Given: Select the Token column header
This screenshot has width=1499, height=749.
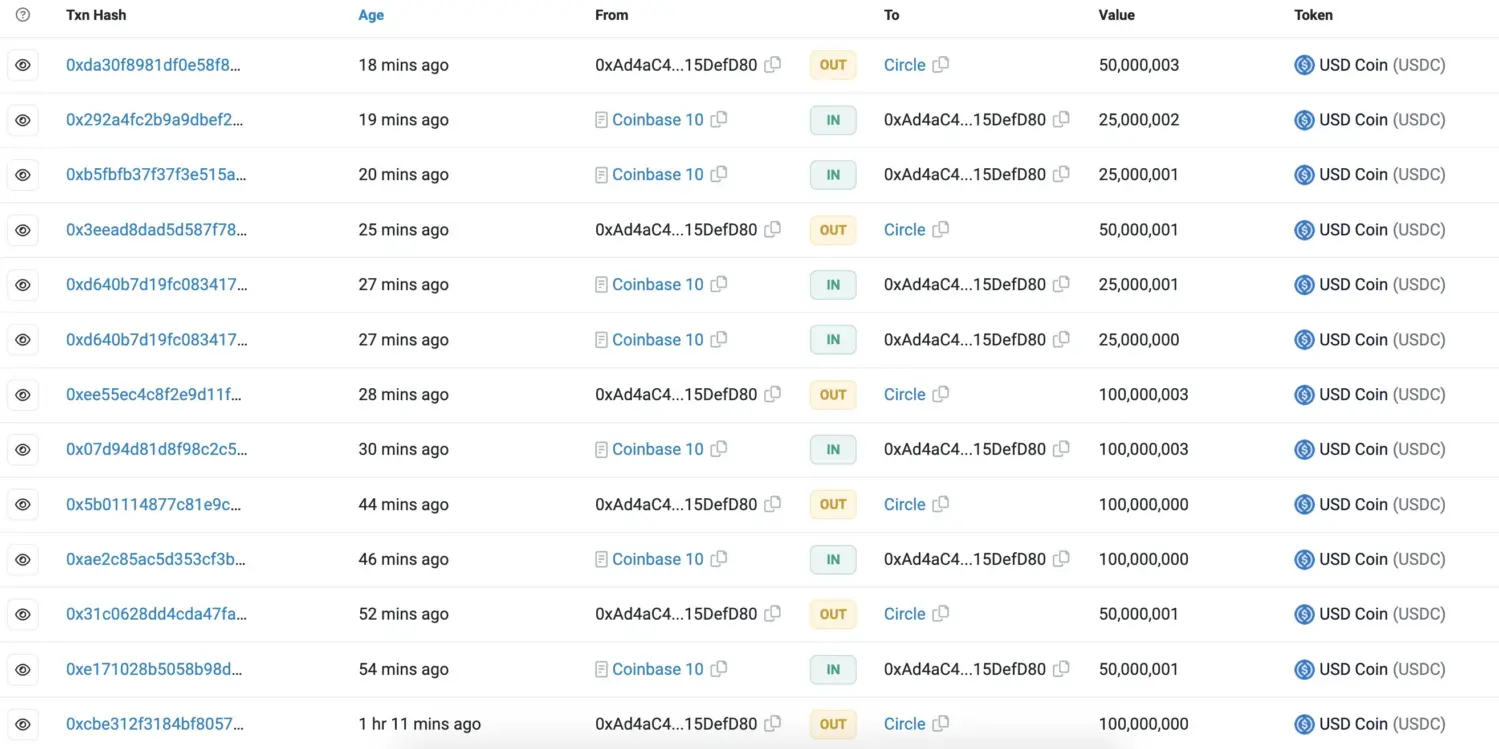Looking at the screenshot, I should click(1312, 15).
